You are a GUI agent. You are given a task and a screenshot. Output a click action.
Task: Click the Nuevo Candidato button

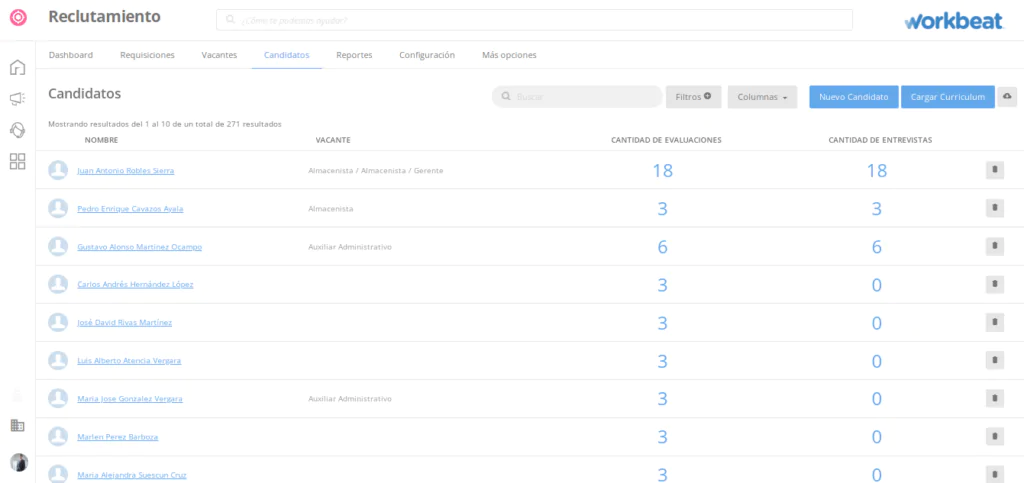(x=853, y=97)
